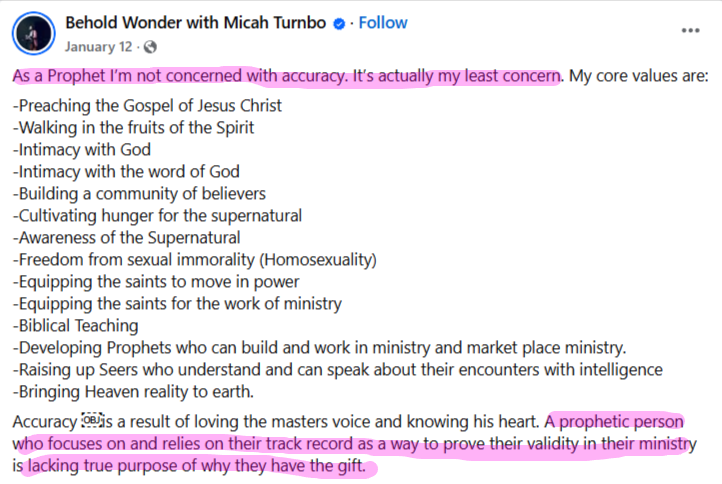Click the OBJ placeholder character after Accuracy
This screenshot has height=484, width=722.
(x=91, y=420)
